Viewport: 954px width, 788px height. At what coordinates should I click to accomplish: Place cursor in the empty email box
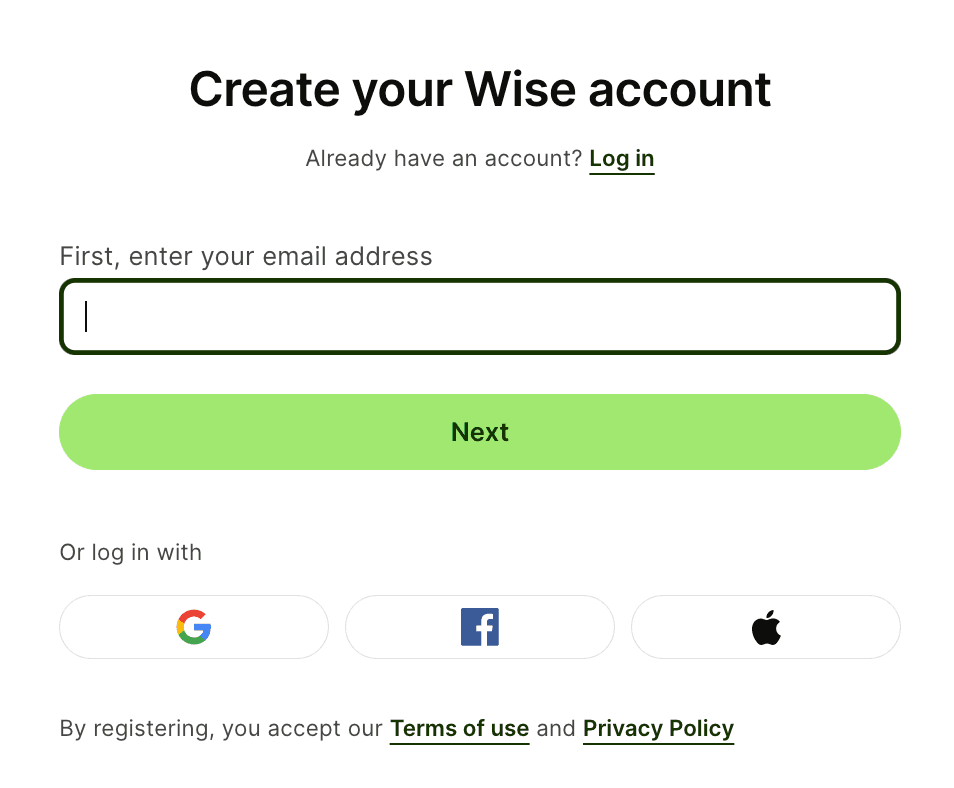[480, 316]
